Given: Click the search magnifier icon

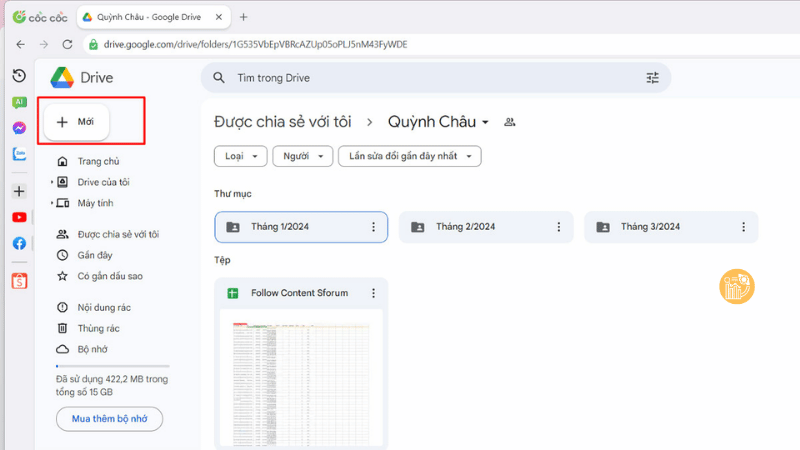Looking at the screenshot, I should [219, 78].
